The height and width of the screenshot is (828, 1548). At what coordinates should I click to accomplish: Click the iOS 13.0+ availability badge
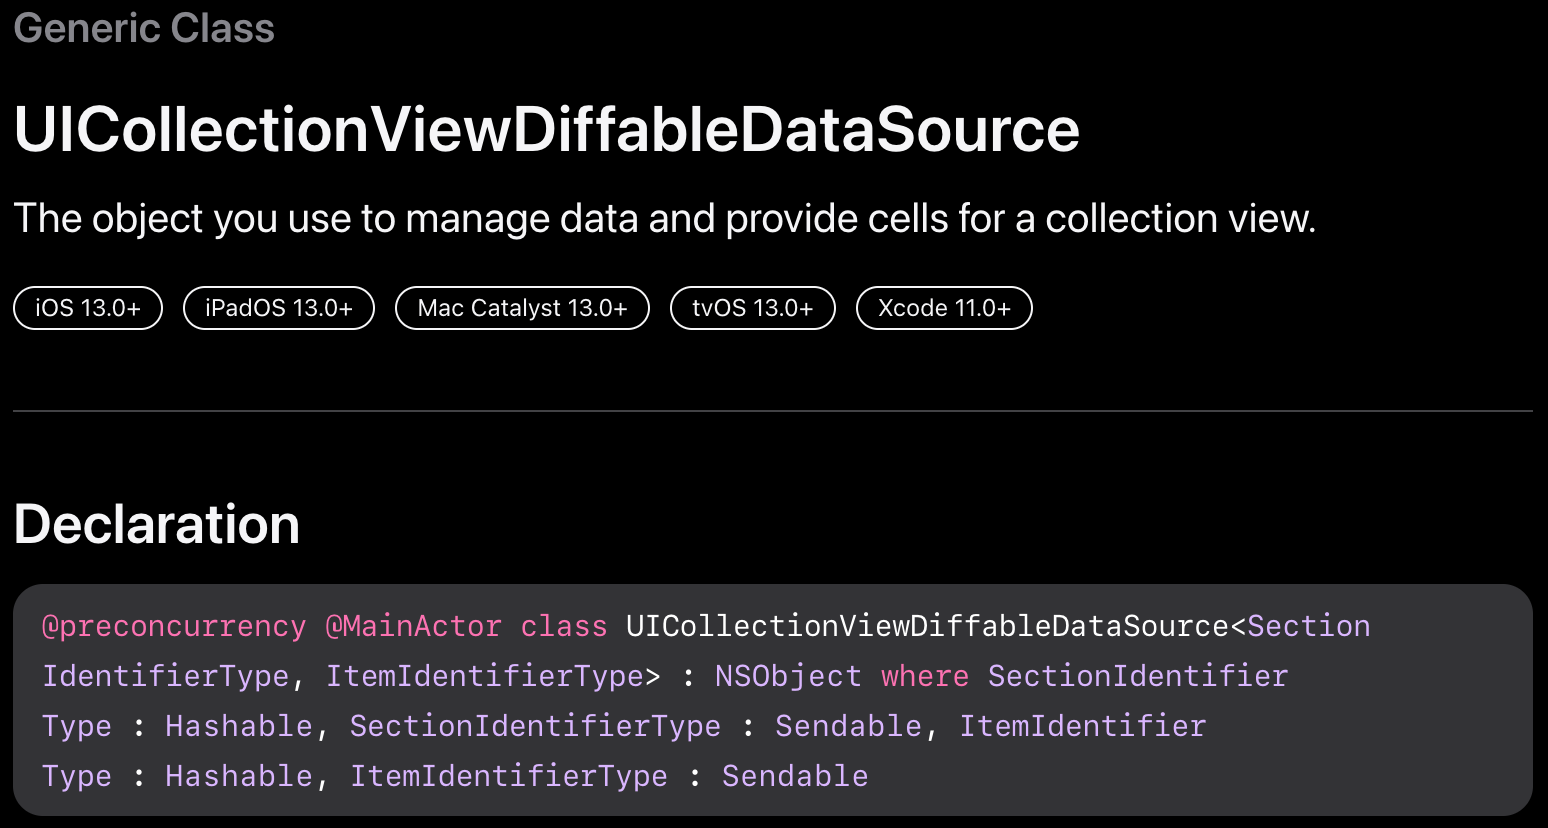point(88,308)
